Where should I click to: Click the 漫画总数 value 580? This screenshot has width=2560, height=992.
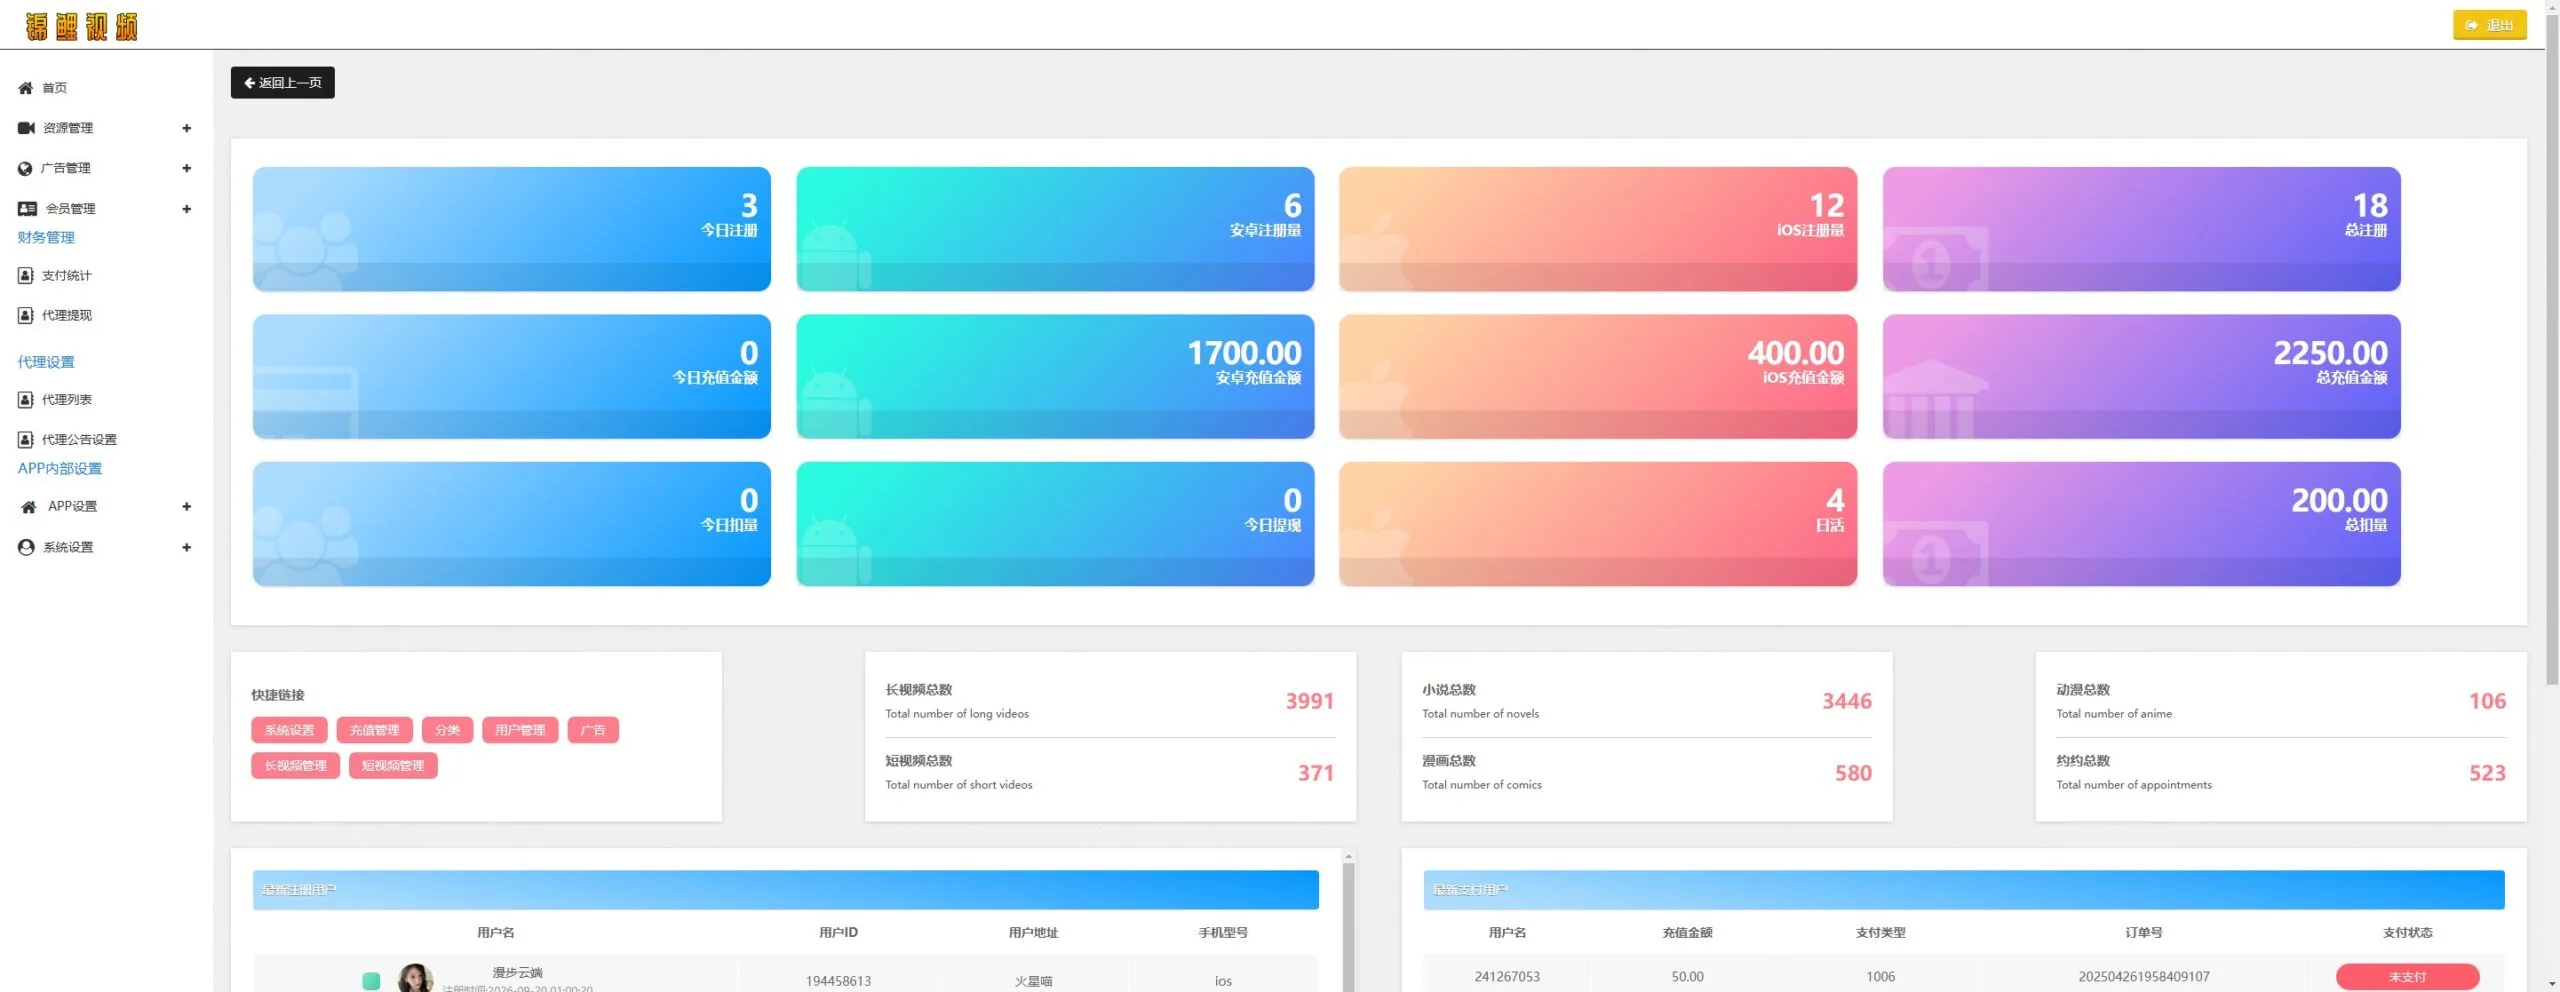1853,773
